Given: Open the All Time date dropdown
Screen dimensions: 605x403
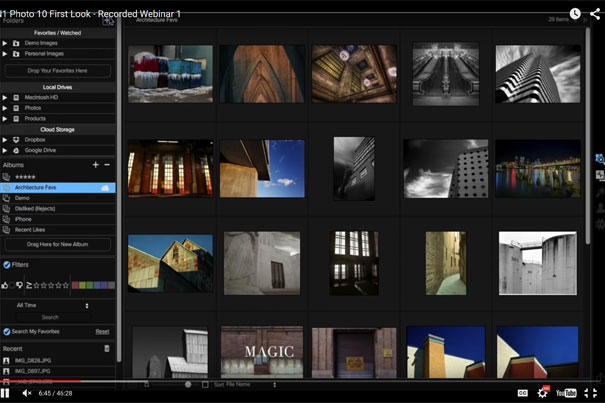Looking at the screenshot, I should (x=52, y=305).
